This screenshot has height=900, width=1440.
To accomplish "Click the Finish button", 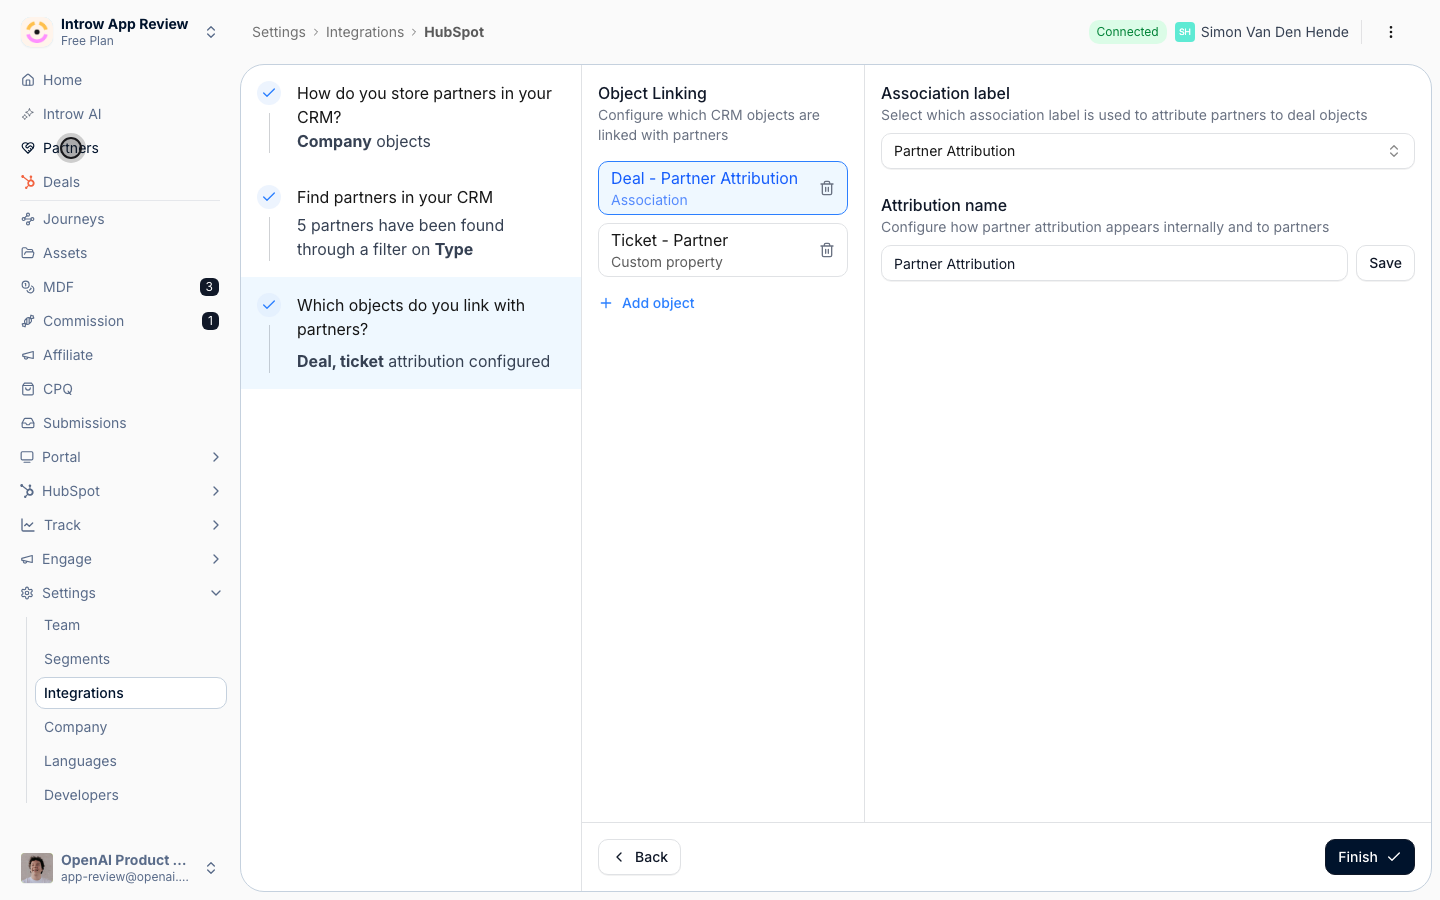I will (x=1369, y=857).
